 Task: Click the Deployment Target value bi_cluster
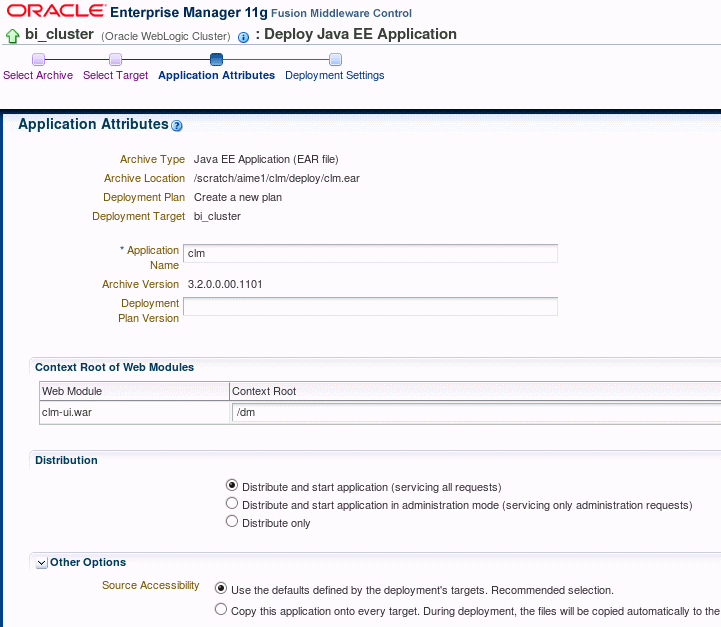tap(217, 217)
